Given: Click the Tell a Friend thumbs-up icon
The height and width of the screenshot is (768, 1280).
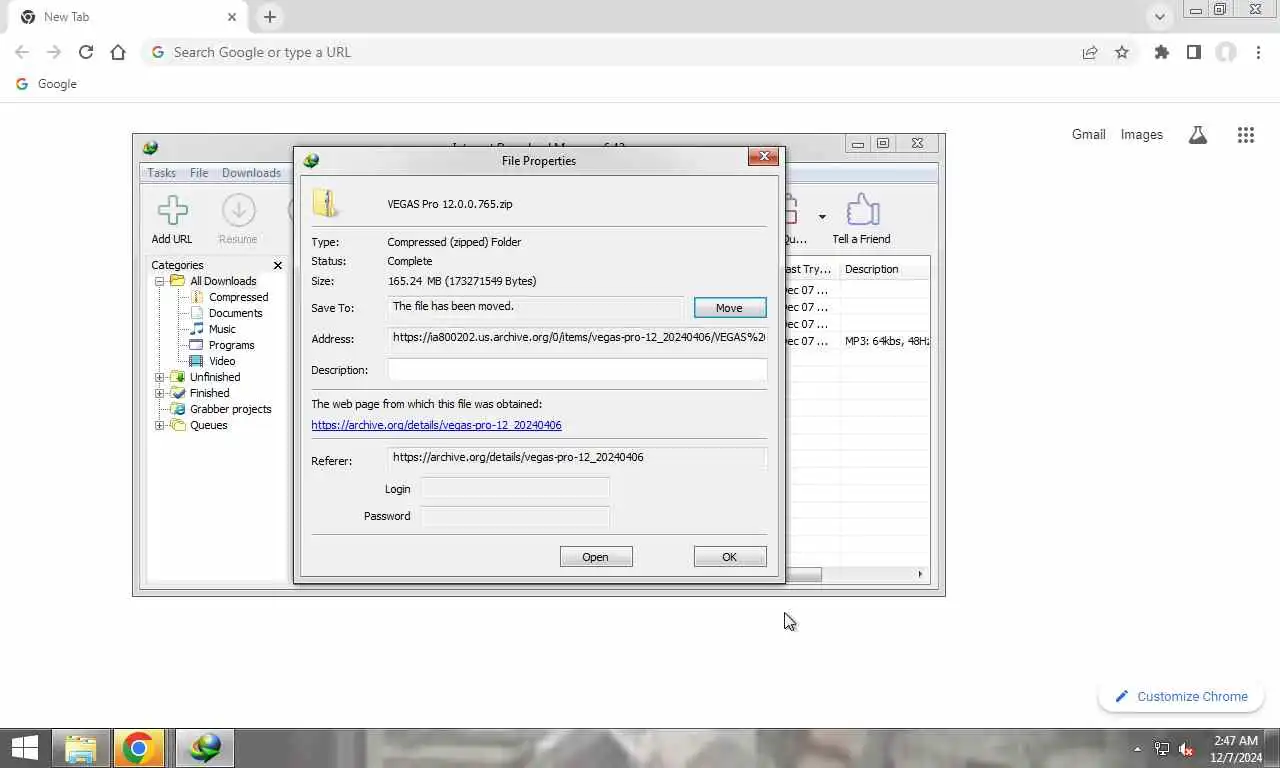Looking at the screenshot, I should pyautogui.click(x=862, y=211).
